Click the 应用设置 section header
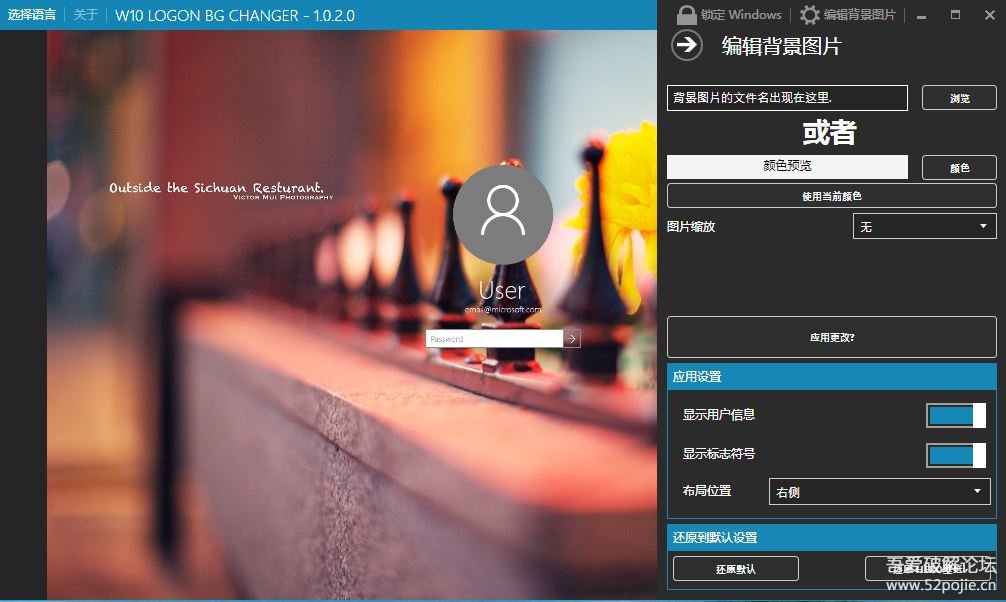 pyautogui.click(x=831, y=377)
